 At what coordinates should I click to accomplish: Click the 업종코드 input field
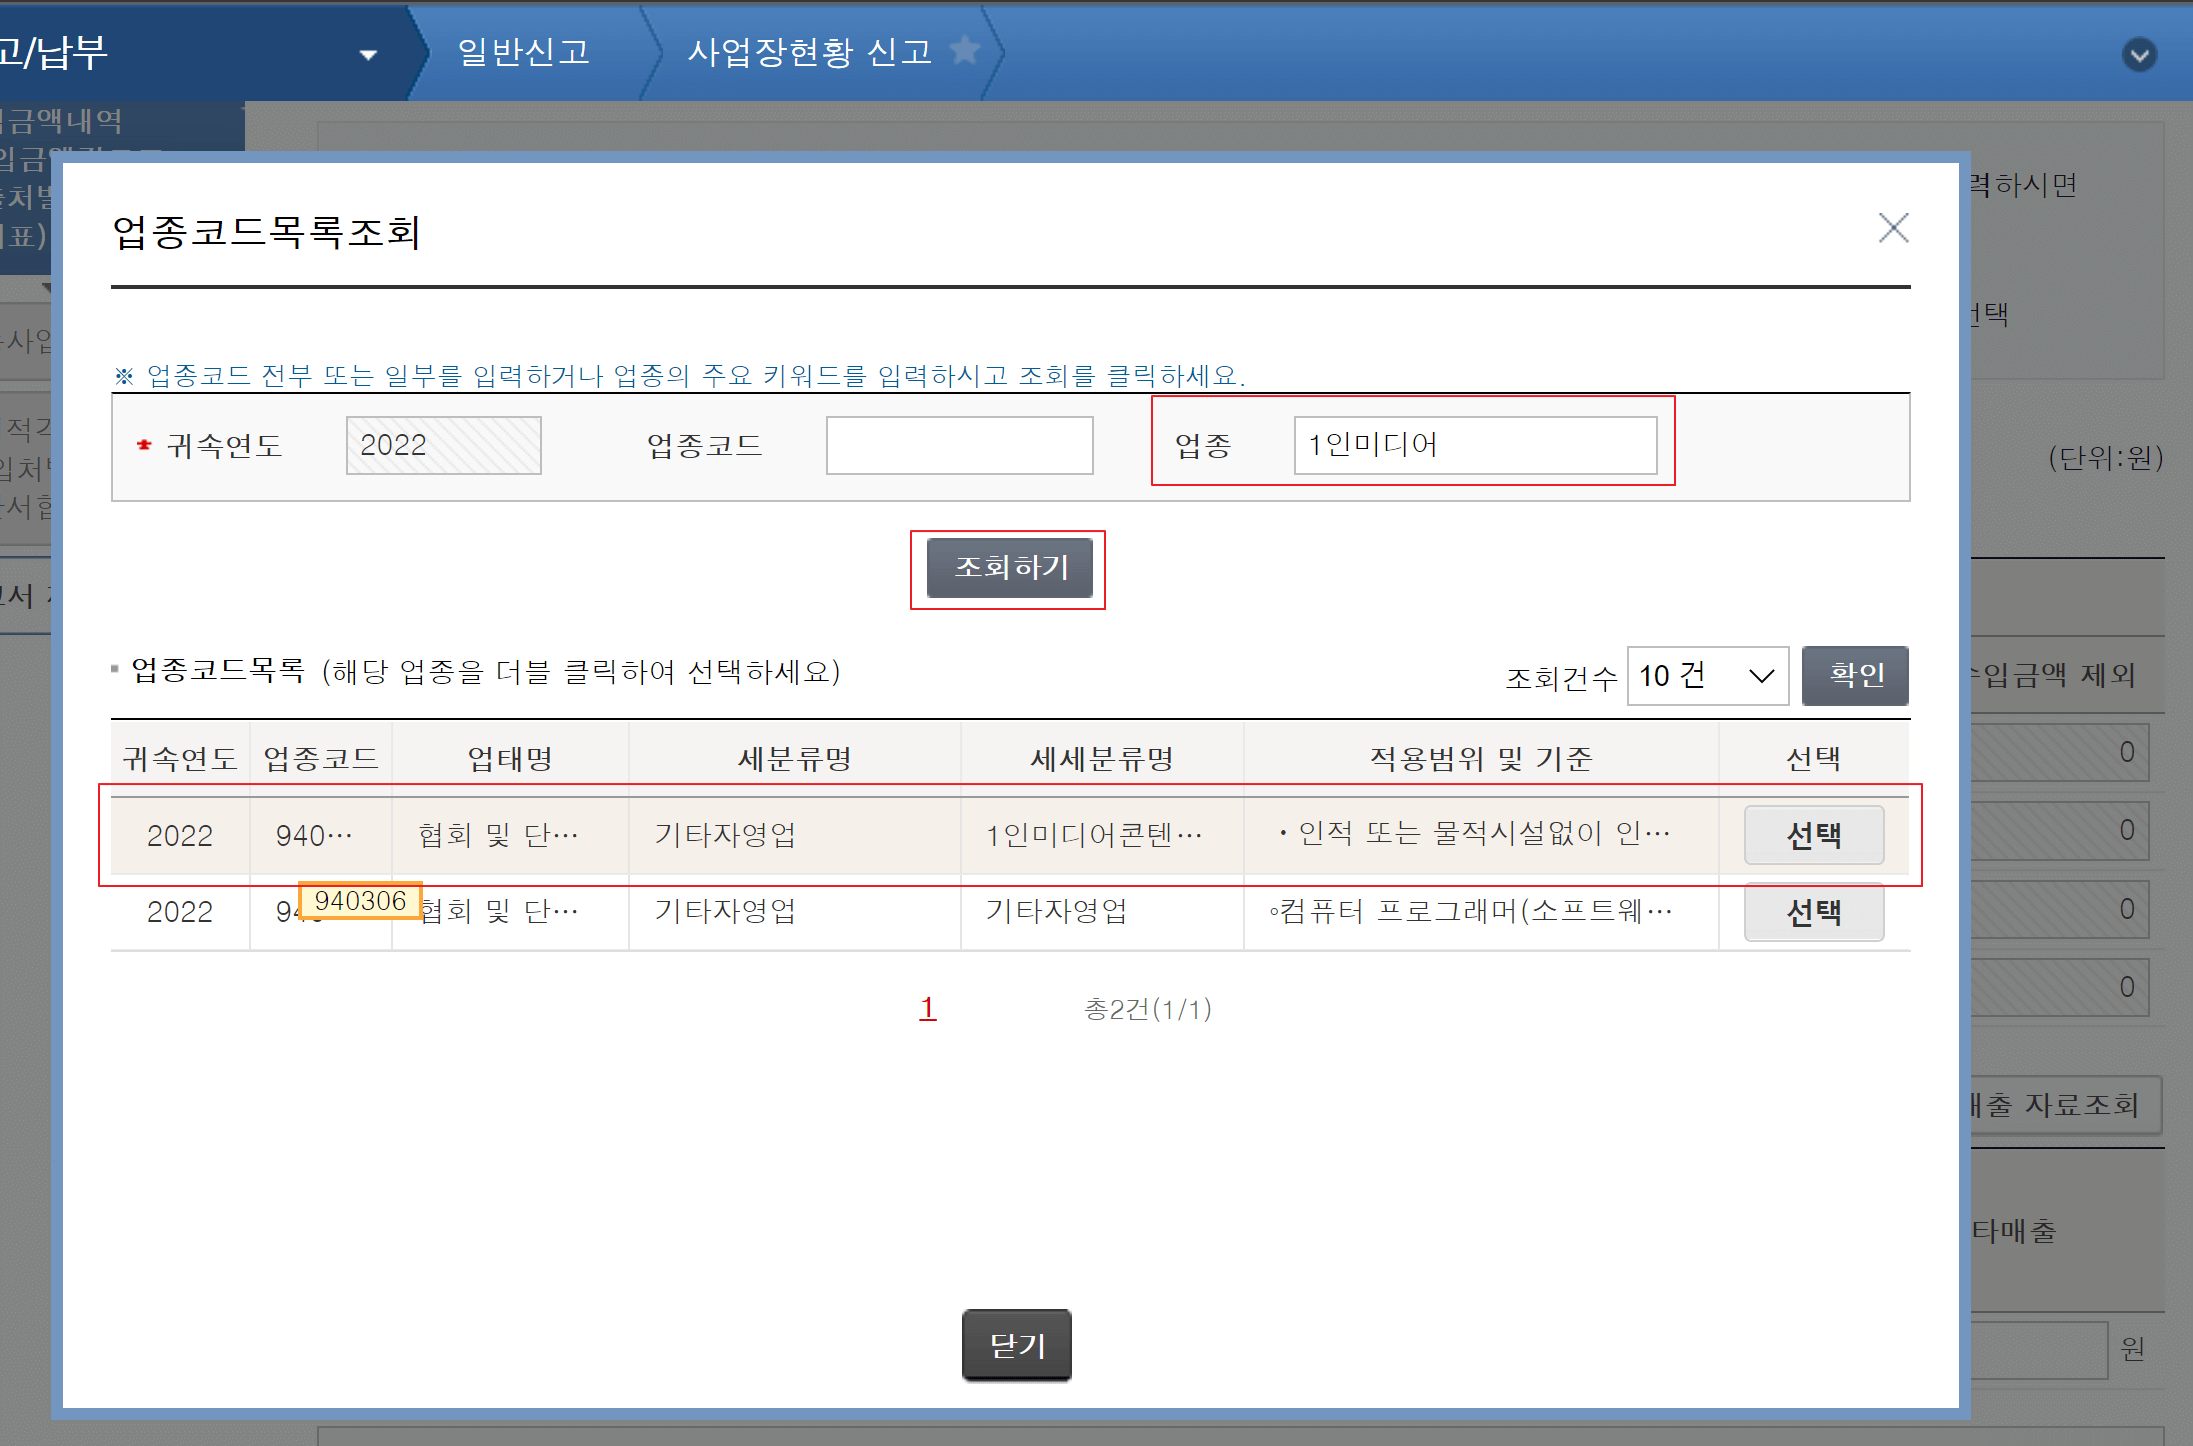(x=959, y=446)
